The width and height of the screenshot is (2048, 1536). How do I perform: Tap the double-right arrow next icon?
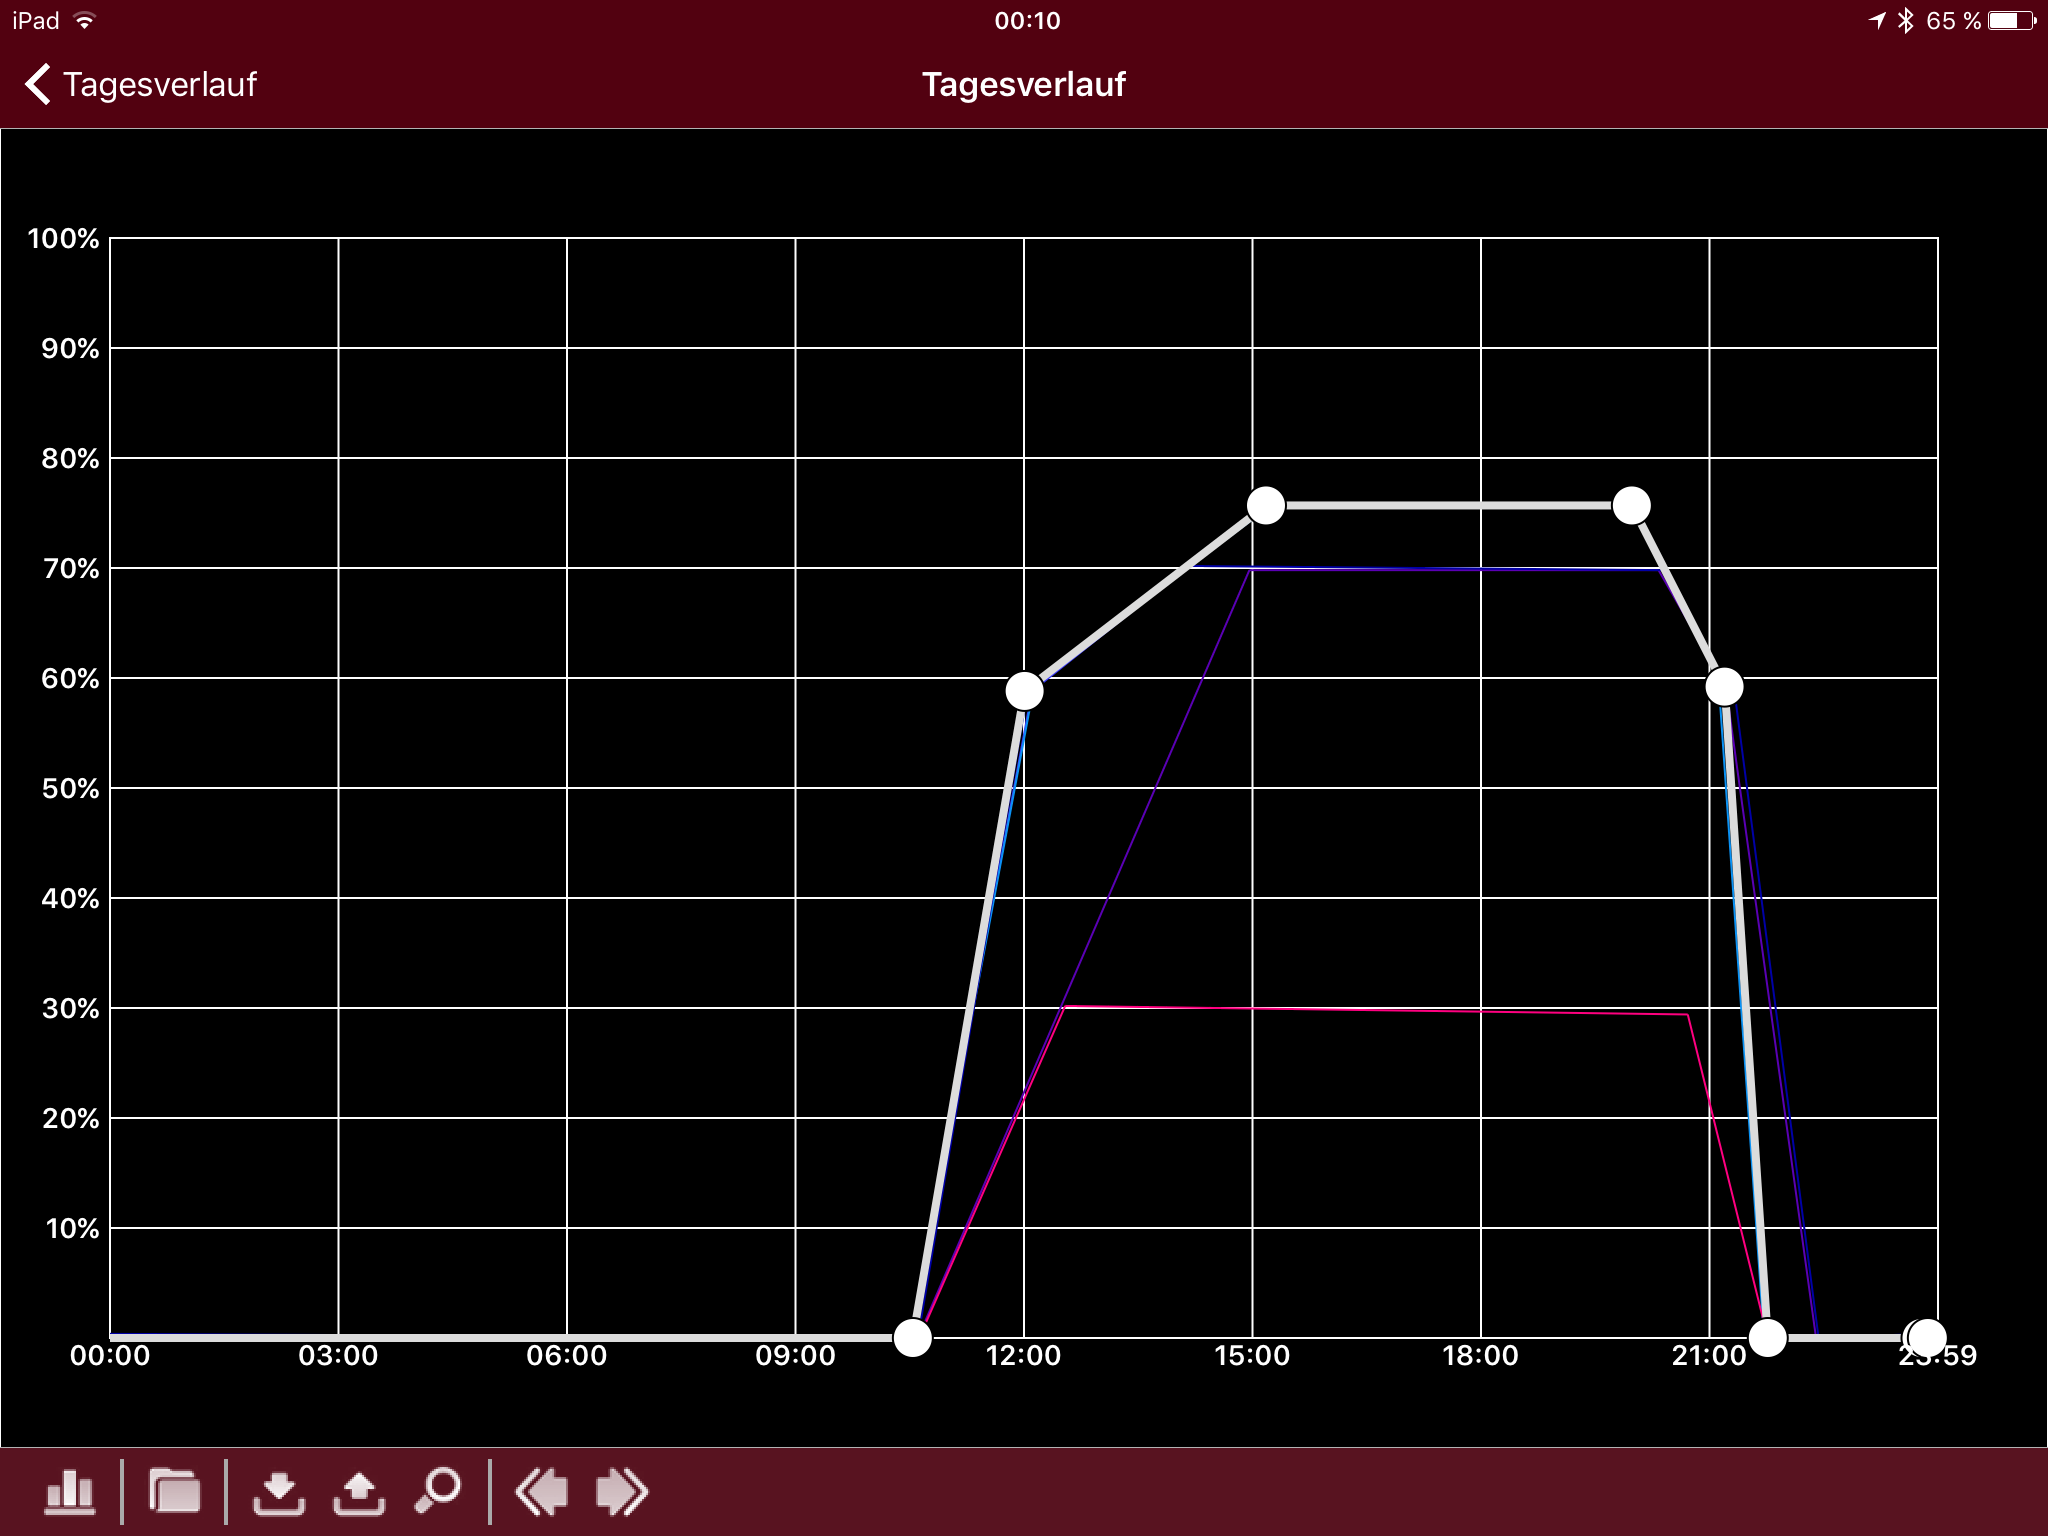[621, 1492]
